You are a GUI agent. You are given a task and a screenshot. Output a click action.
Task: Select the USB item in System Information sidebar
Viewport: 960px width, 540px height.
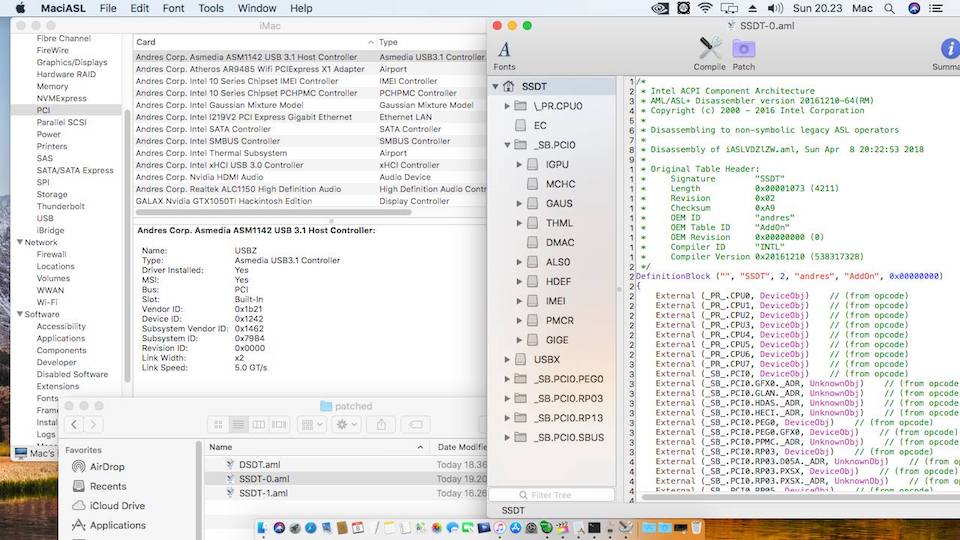pyautogui.click(x=45, y=219)
